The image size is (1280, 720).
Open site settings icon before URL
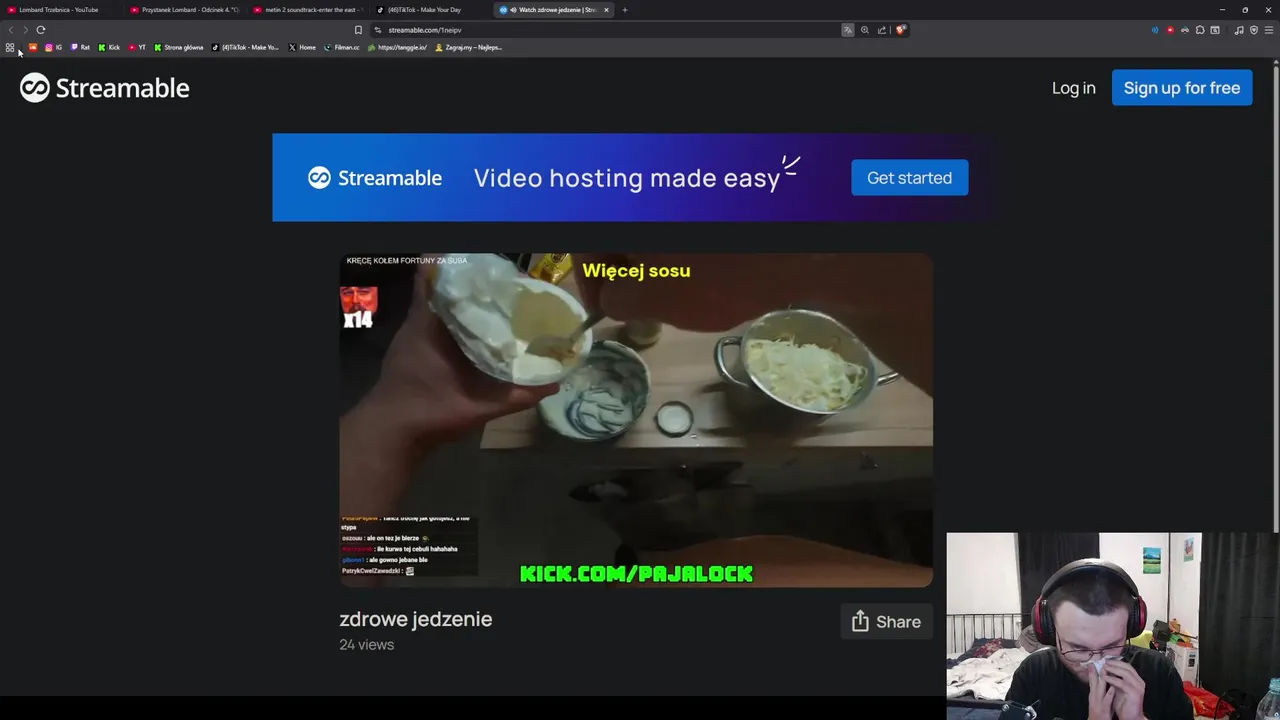(377, 30)
